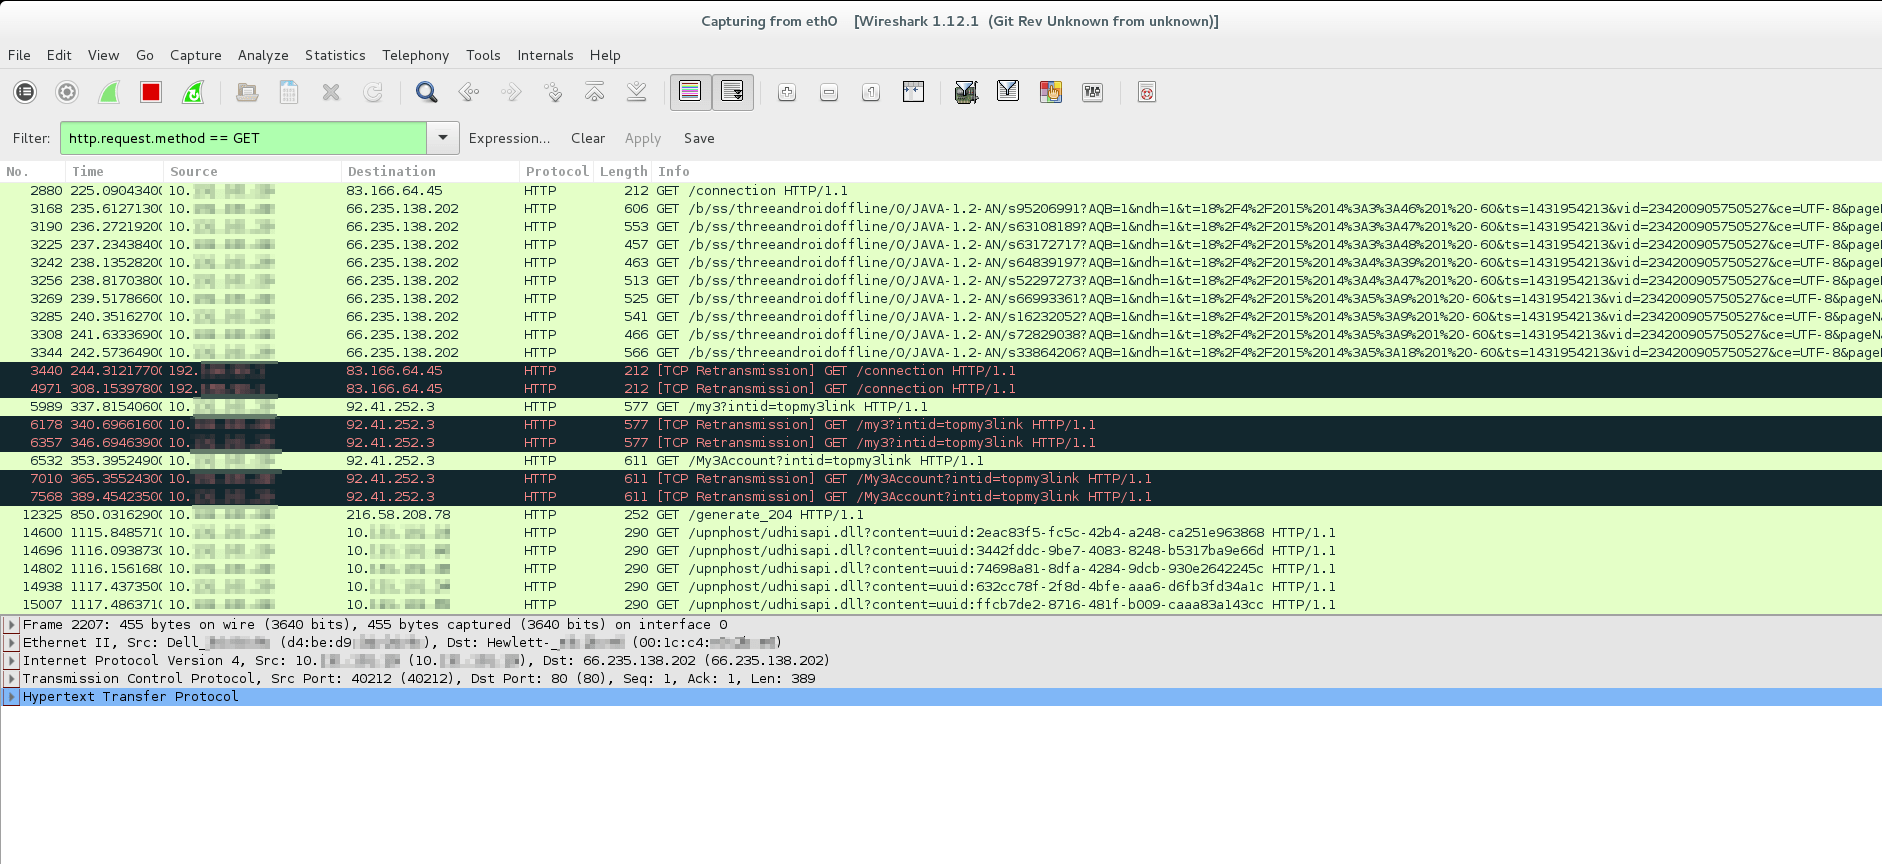This screenshot has width=1882, height=864.
Task: Toggle auto scroll during live capture
Action: pos(732,93)
